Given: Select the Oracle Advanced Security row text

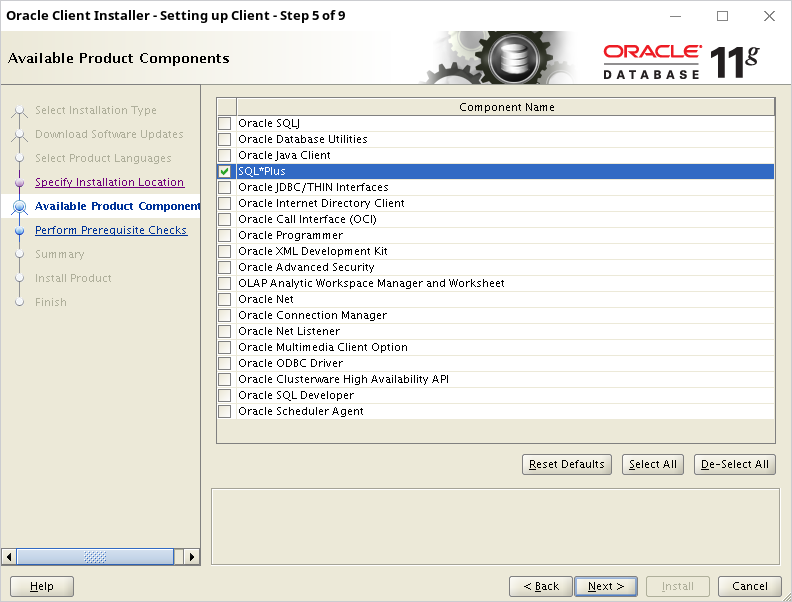Looking at the screenshot, I should (x=306, y=267).
